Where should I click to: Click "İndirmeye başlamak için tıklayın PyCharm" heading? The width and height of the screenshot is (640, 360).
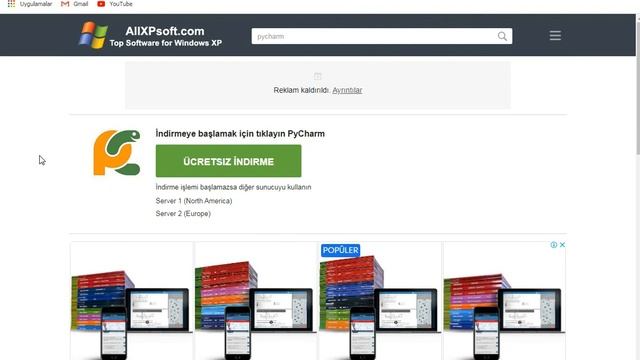(x=240, y=134)
